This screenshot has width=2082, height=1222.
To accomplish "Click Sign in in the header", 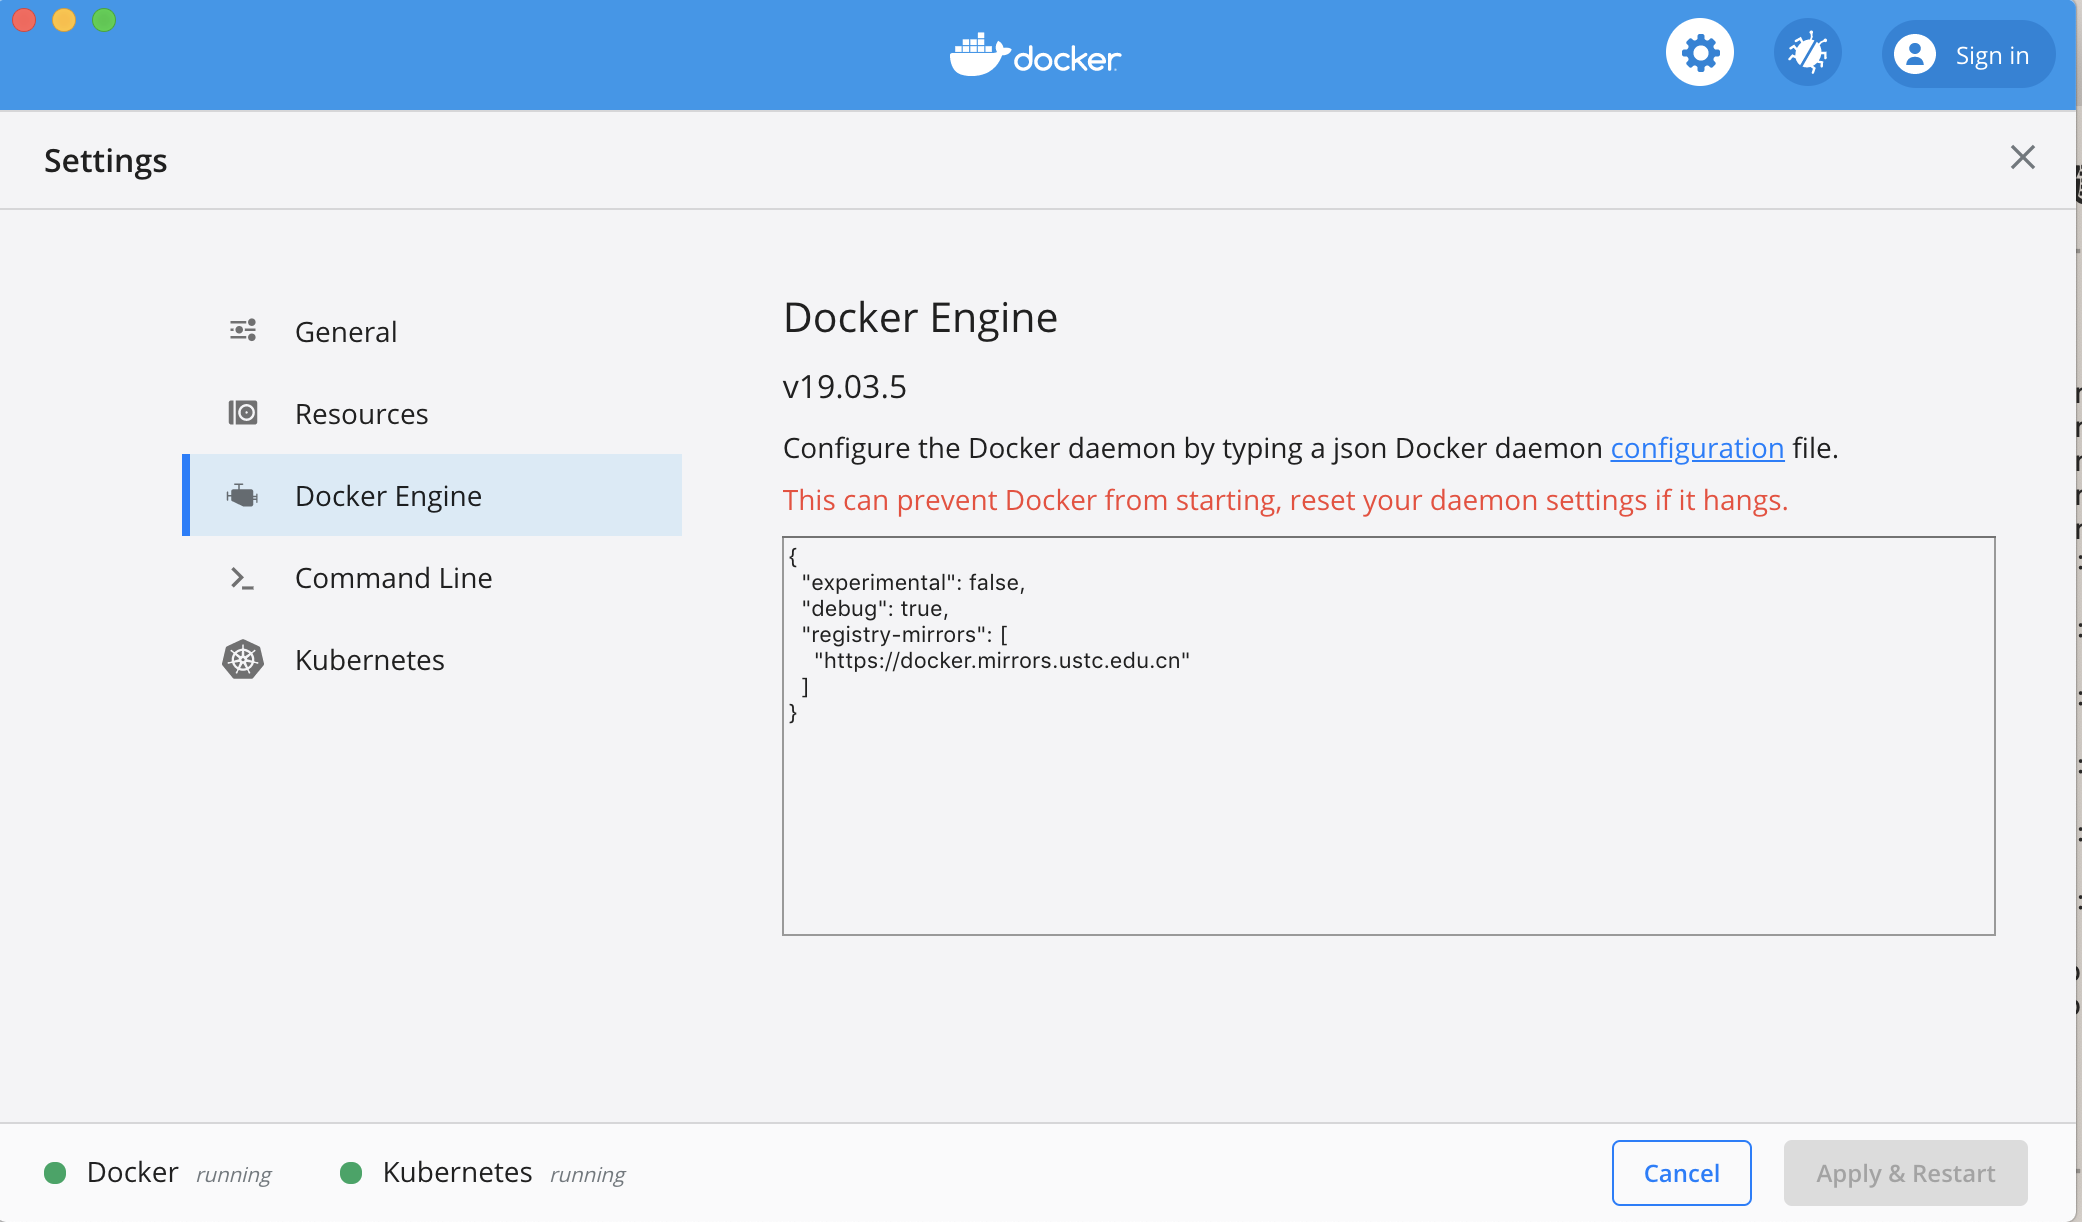I will (1991, 55).
